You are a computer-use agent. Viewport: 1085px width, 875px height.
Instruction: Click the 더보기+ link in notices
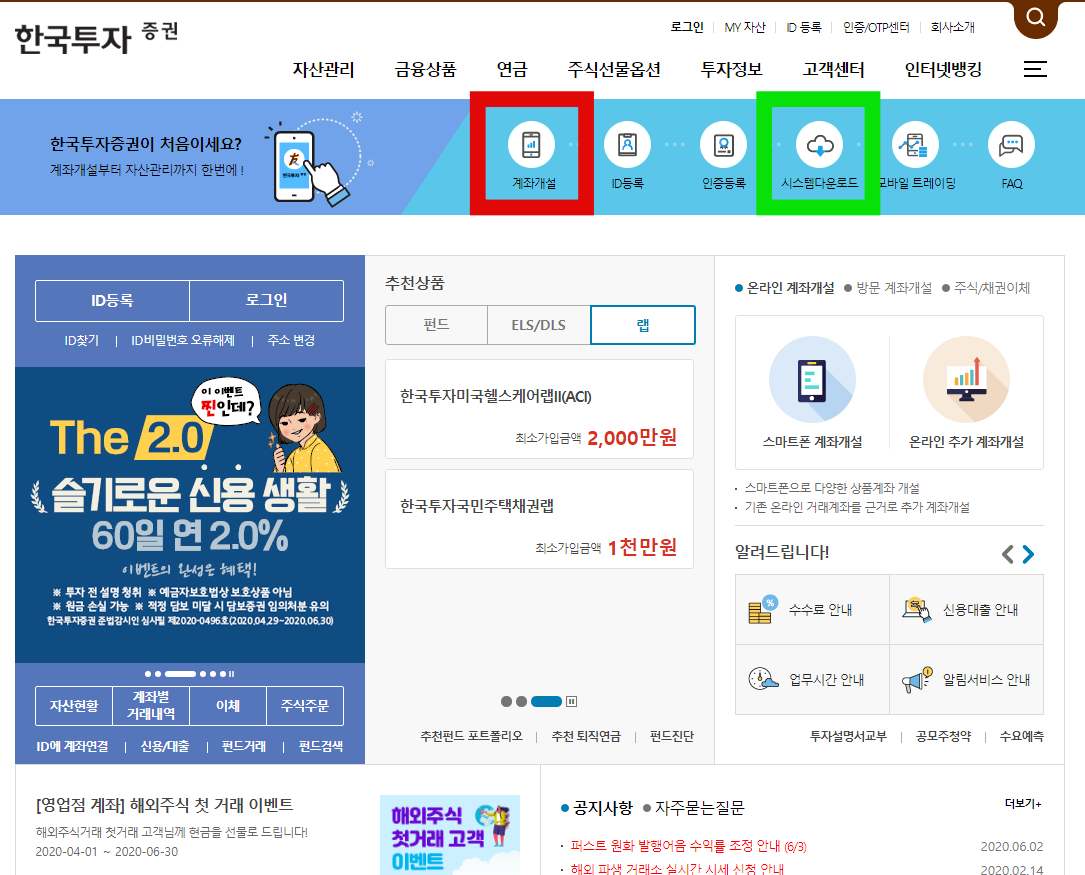[1023, 803]
